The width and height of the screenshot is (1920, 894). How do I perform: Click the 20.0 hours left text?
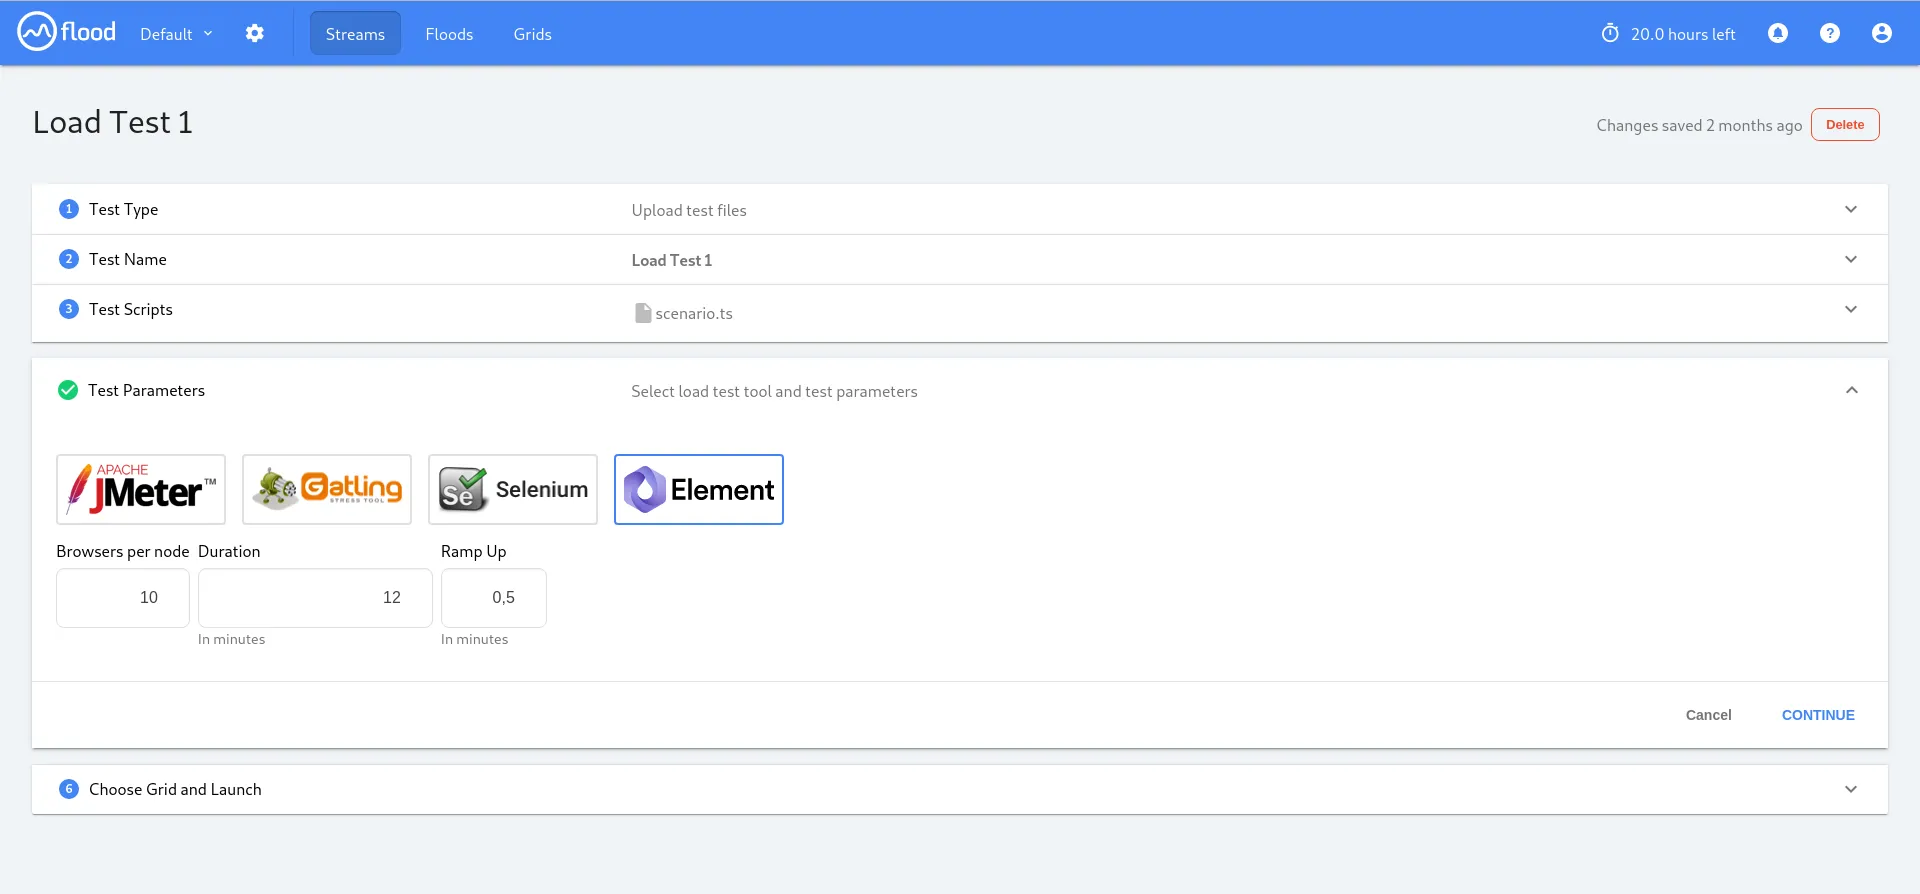[x=1683, y=34]
